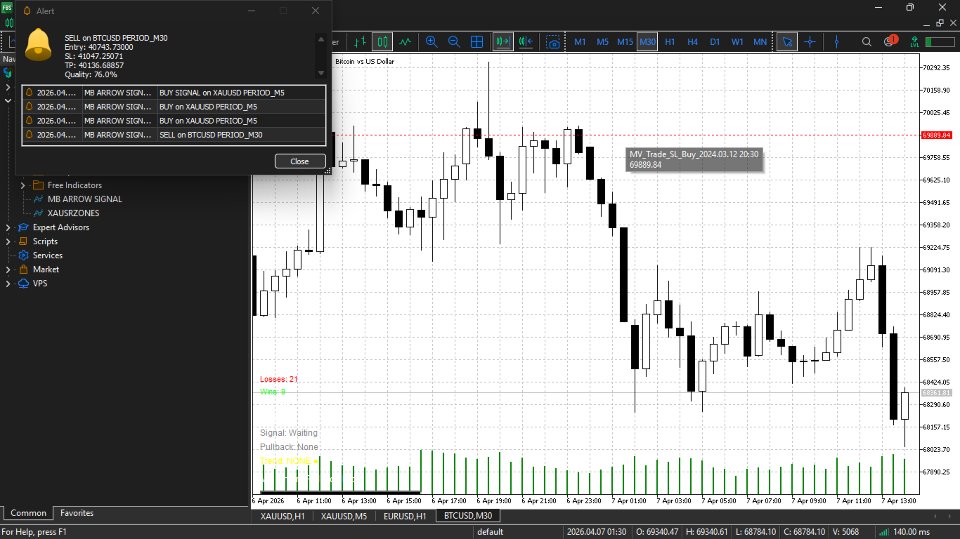Select the BTCUSD,M30 chart tab
The width and height of the screenshot is (960, 539).
[468, 516]
